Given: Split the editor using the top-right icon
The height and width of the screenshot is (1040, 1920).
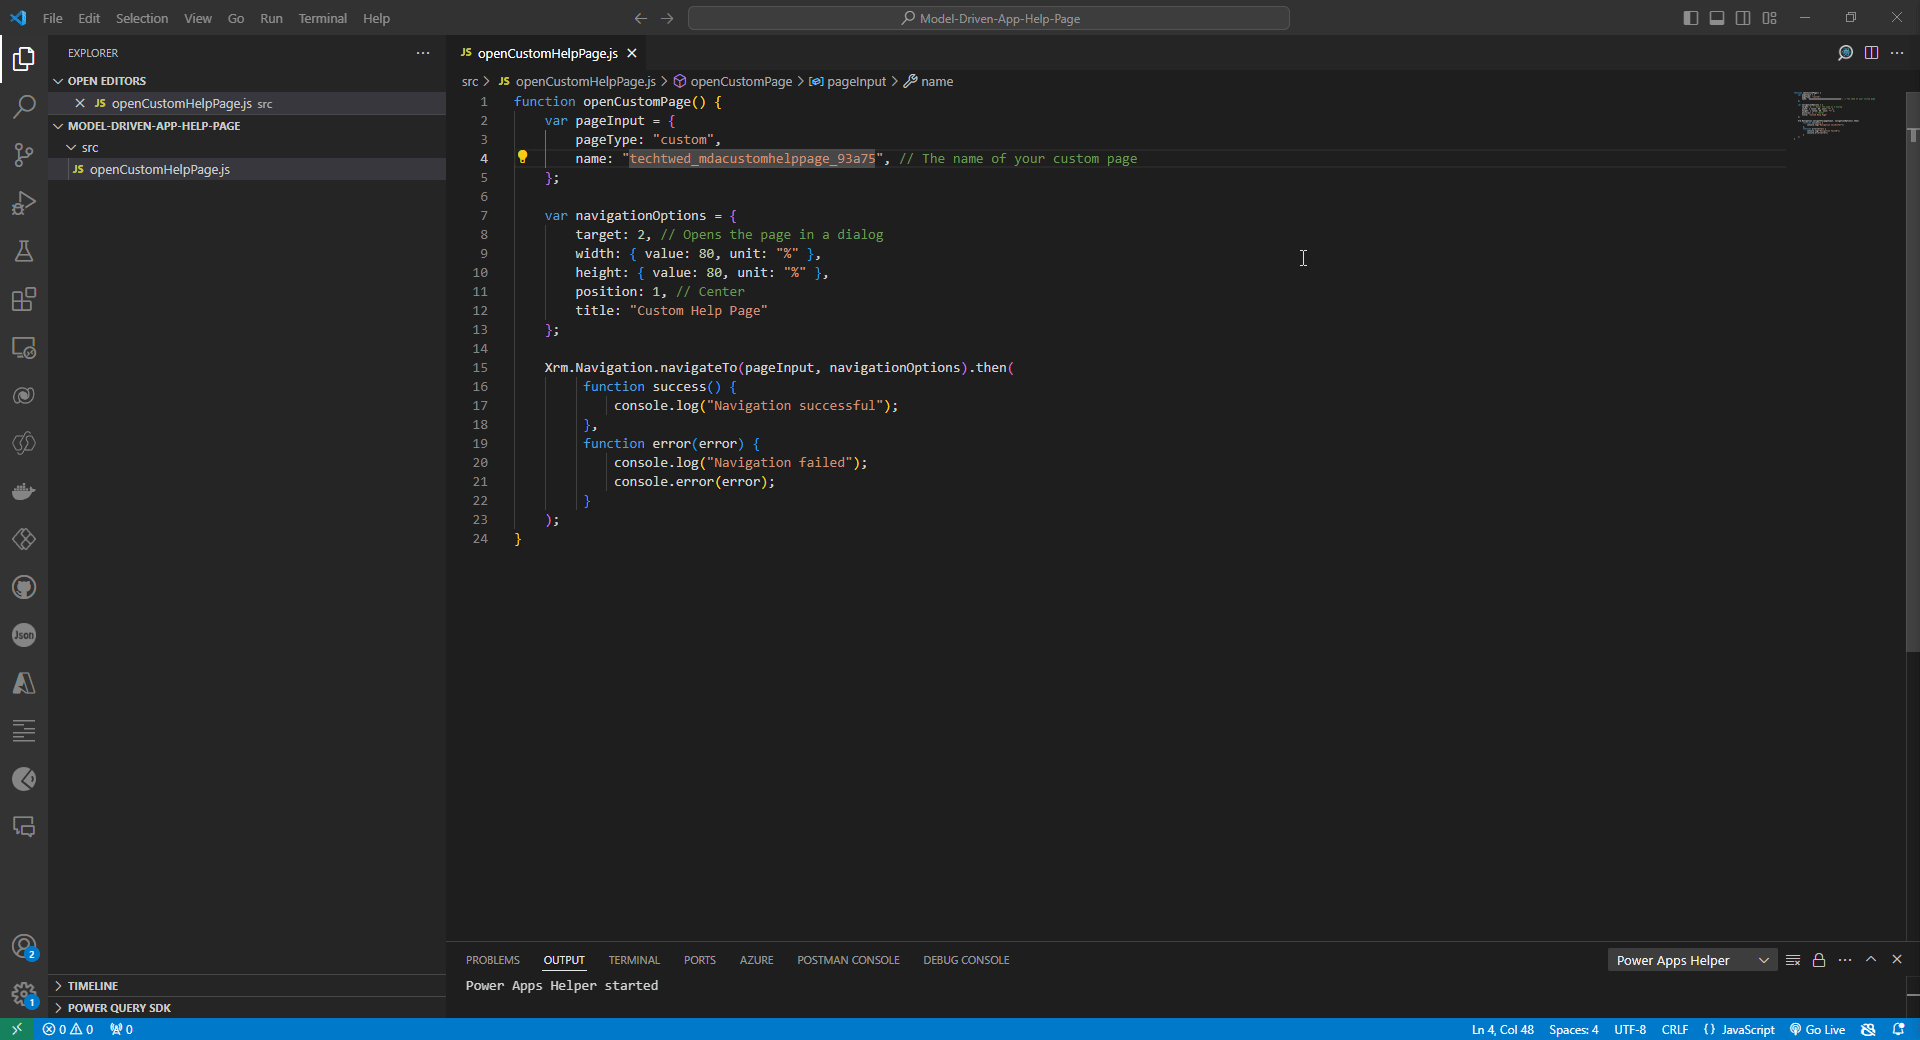Looking at the screenshot, I should coord(1871,53).
